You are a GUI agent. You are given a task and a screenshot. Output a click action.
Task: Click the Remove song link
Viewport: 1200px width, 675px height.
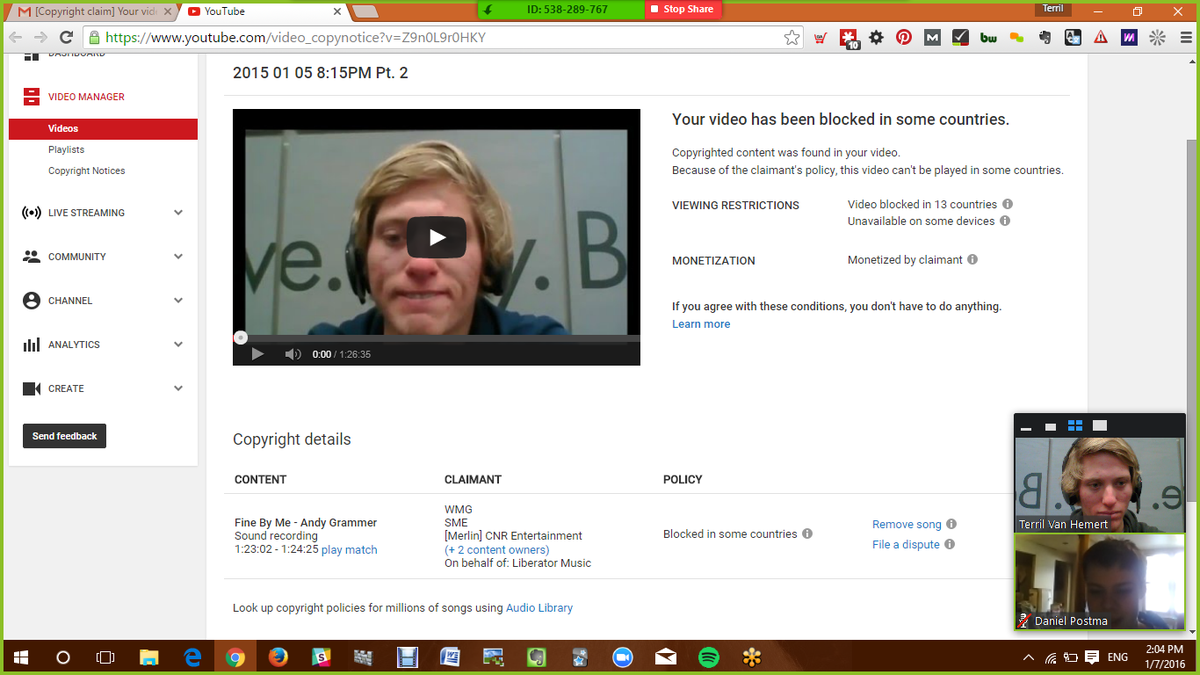coord(907,524)
